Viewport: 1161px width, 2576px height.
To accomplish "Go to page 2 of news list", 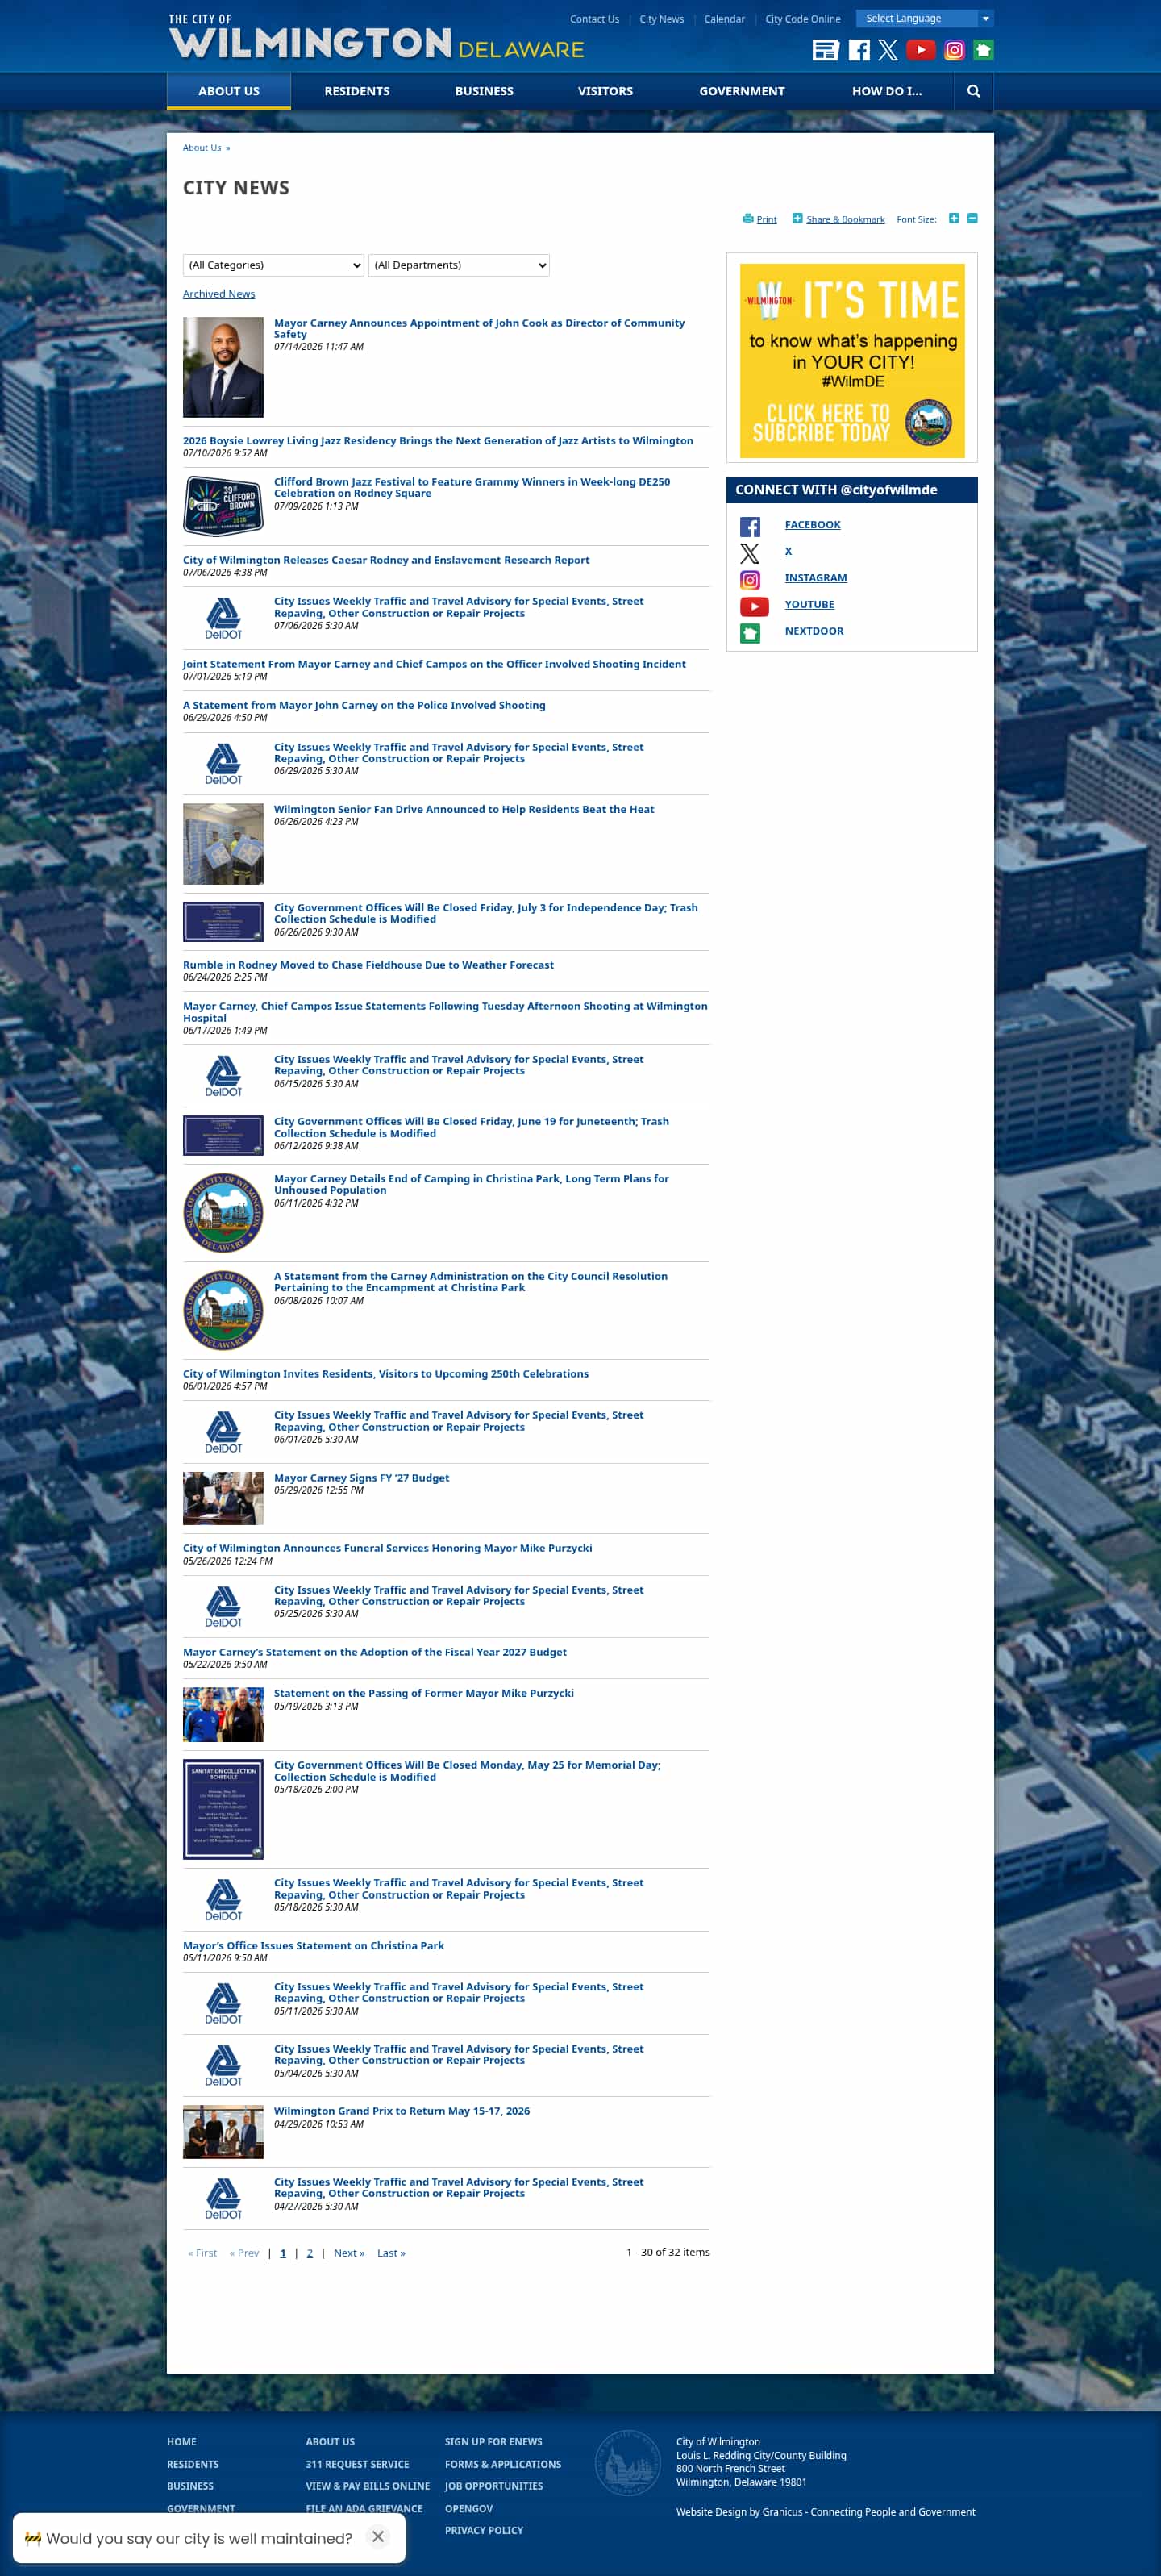I will (x=310, y=2253).
